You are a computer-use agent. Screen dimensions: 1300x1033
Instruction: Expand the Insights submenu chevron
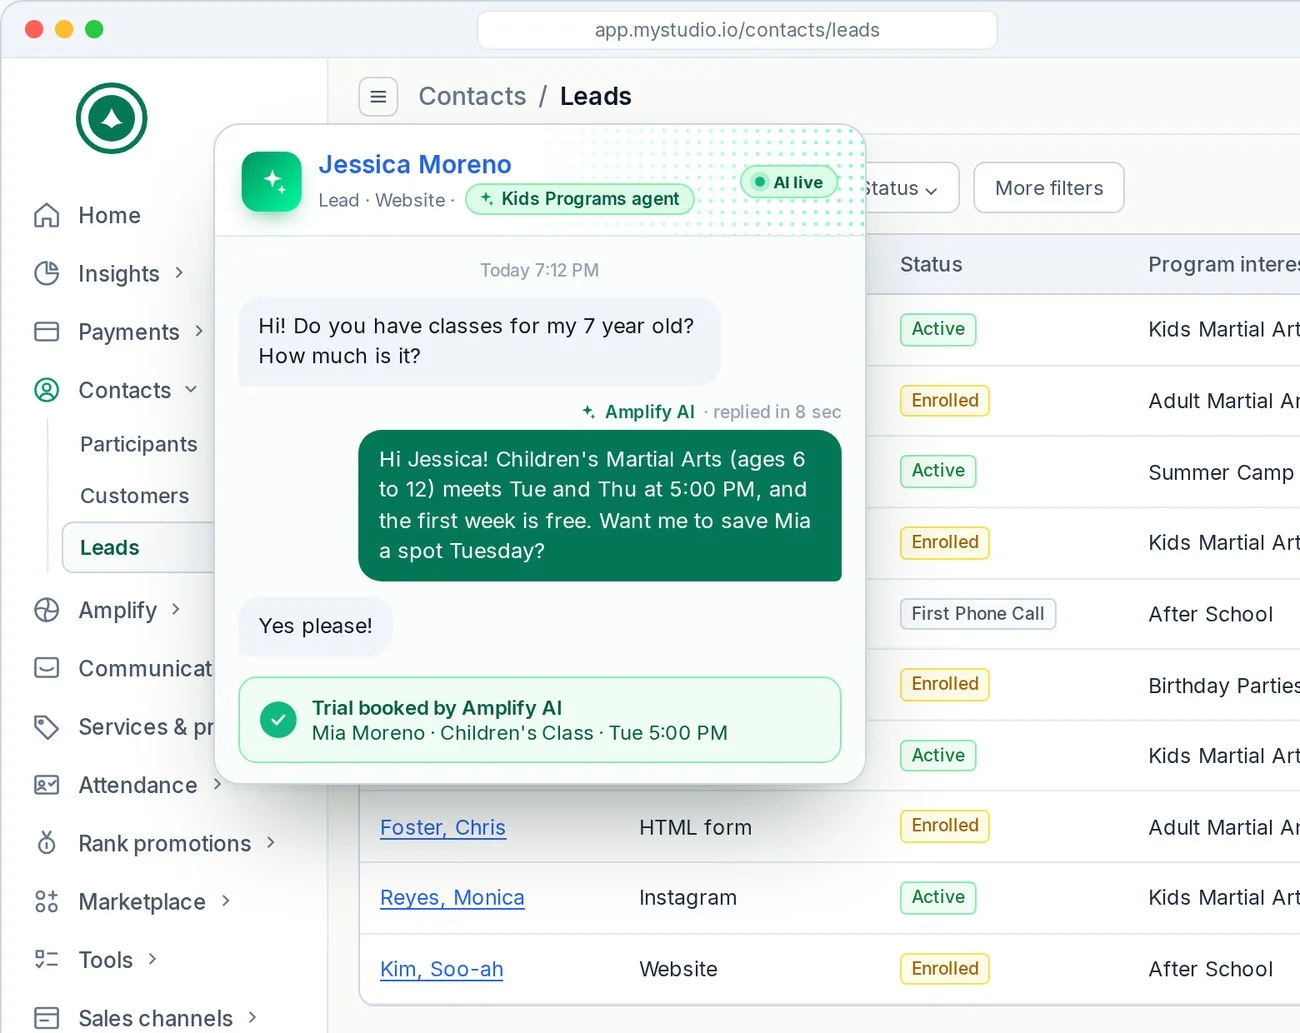point(179,272)
